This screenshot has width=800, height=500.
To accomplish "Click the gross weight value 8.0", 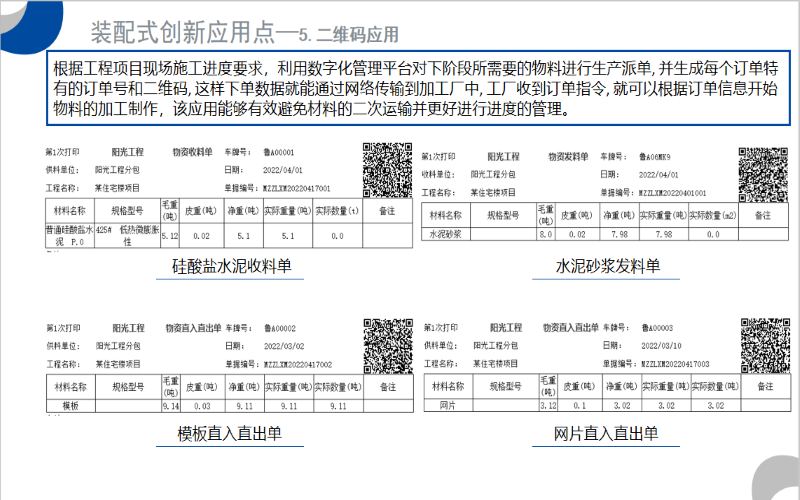I will [x=545, y=234].
